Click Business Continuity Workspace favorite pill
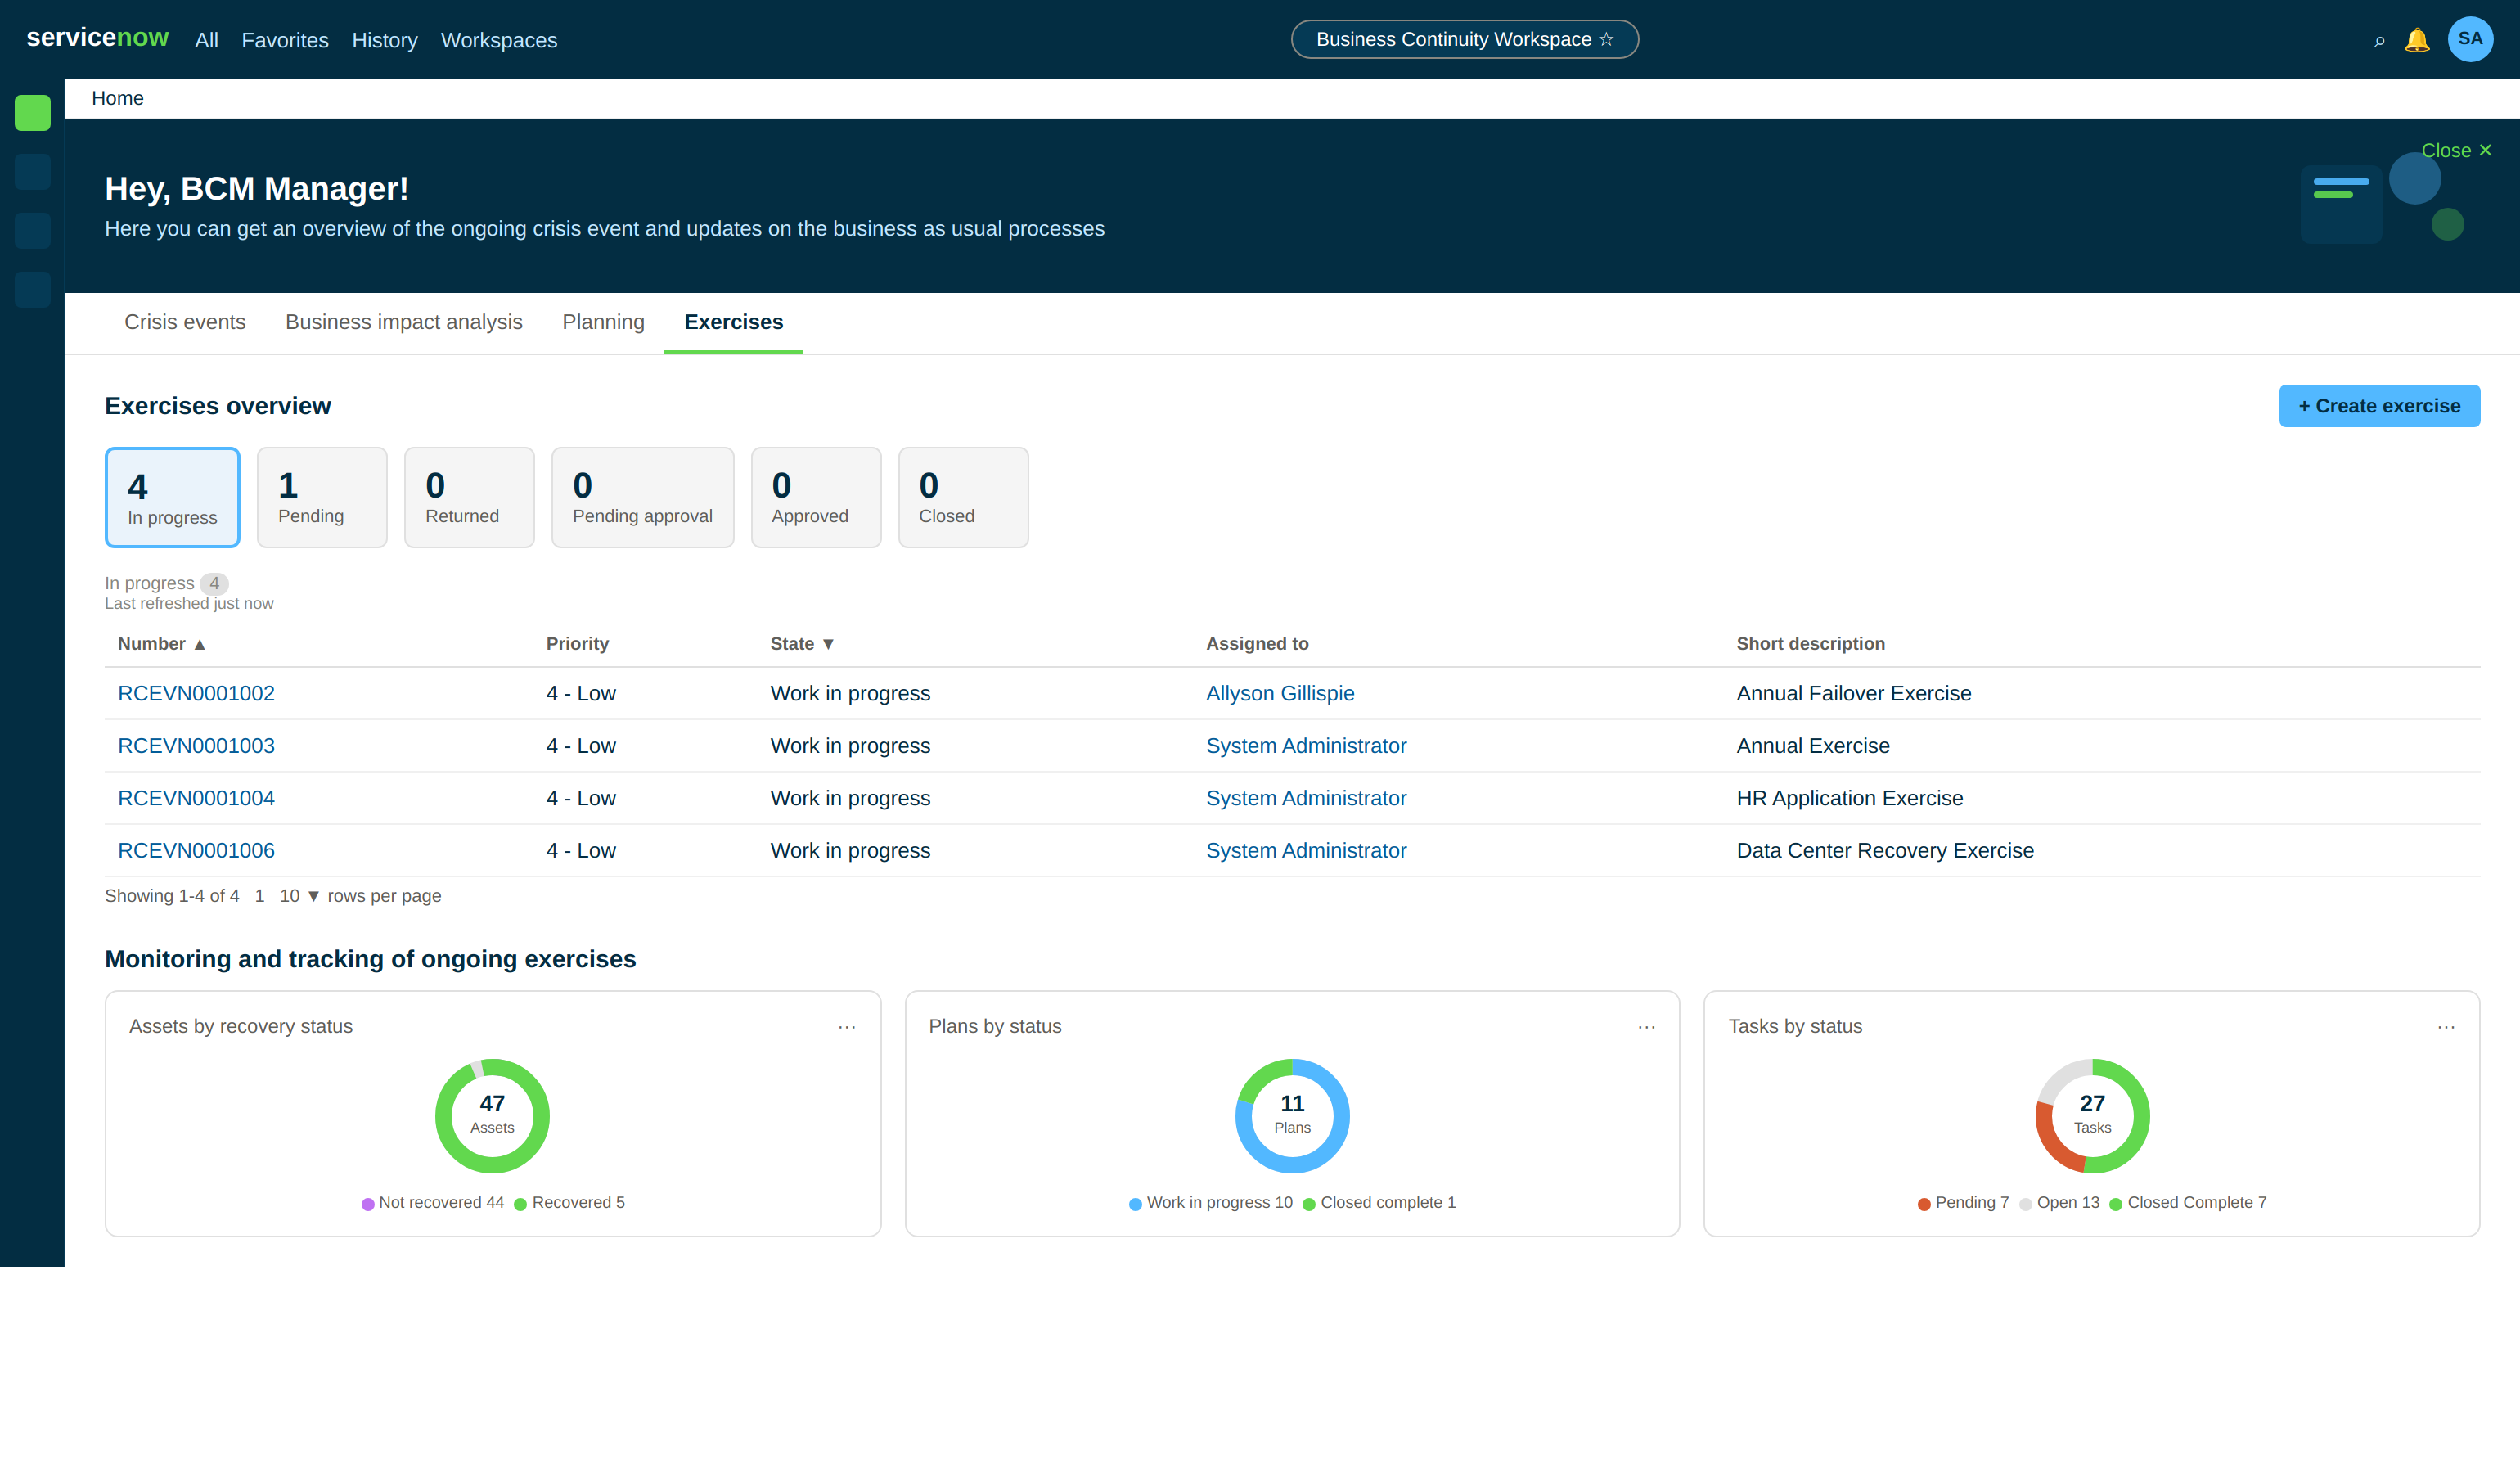 pos(1464,39)
